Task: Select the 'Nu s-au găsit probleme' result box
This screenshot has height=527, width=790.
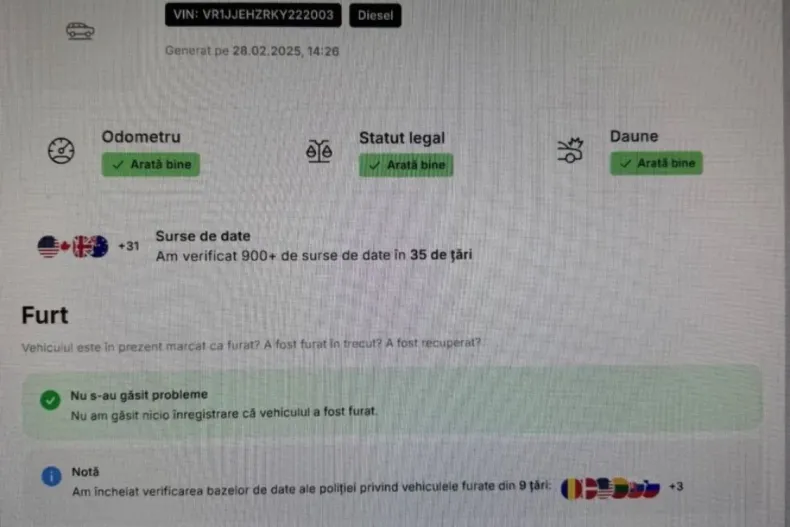Action: [392, 402]
